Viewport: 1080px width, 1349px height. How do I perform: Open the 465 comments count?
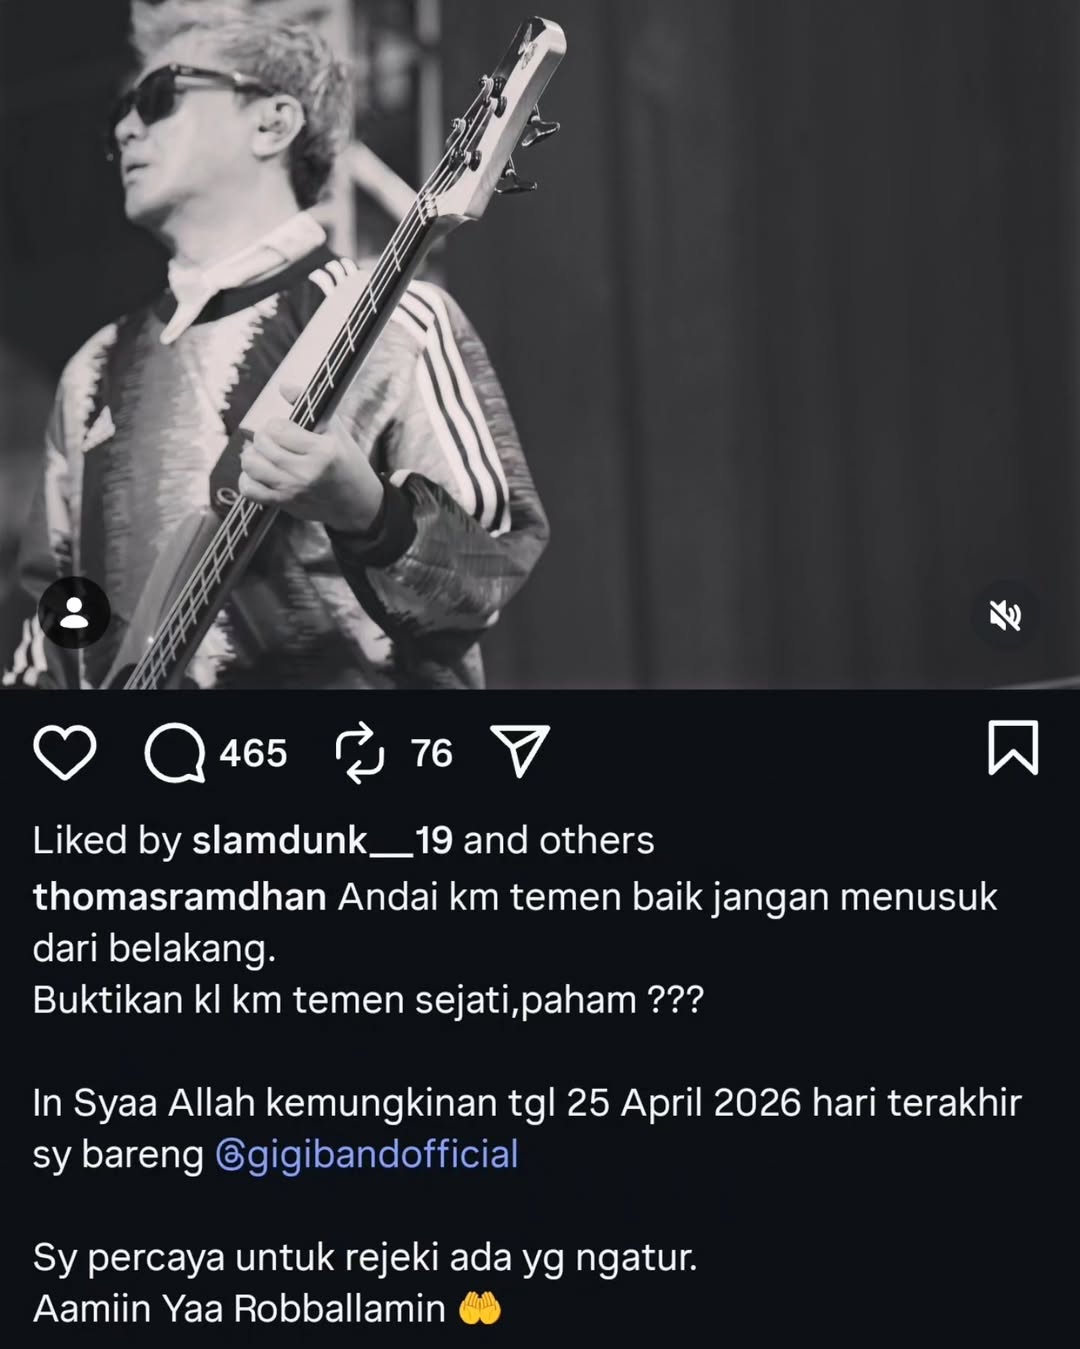pyautogui.click(x=253, y=753)
